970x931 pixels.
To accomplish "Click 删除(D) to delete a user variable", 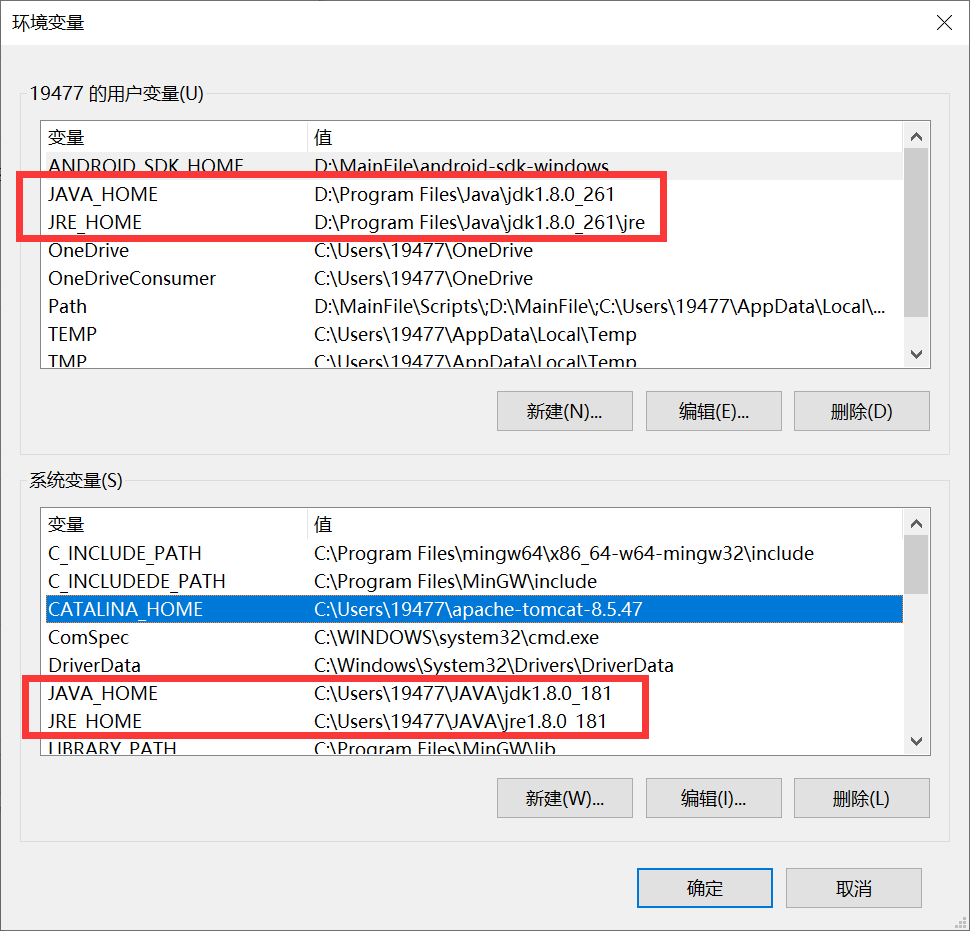I will click(861, 410).
